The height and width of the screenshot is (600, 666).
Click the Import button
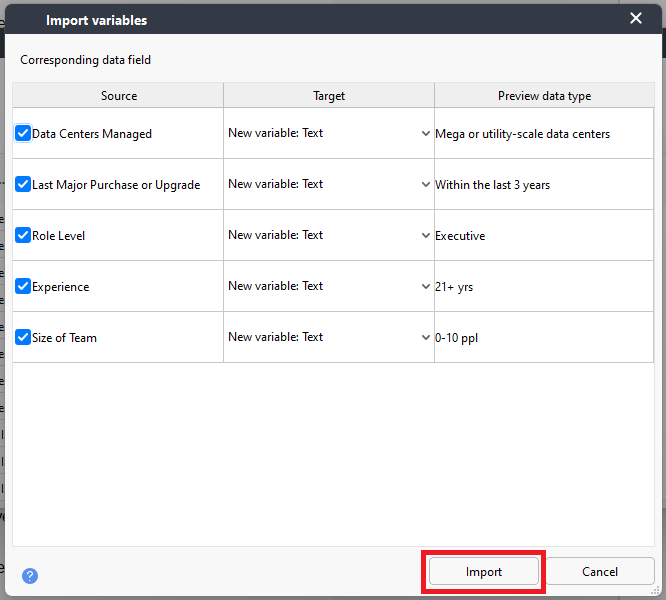pos(484,572)
